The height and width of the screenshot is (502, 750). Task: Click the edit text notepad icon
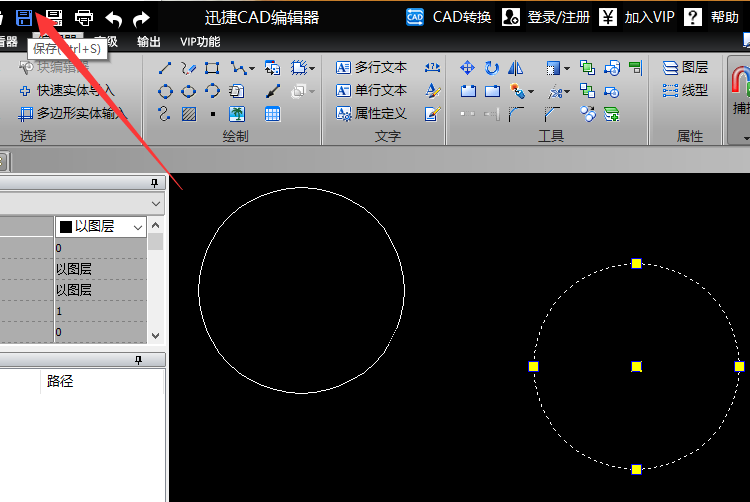point(432,114)
